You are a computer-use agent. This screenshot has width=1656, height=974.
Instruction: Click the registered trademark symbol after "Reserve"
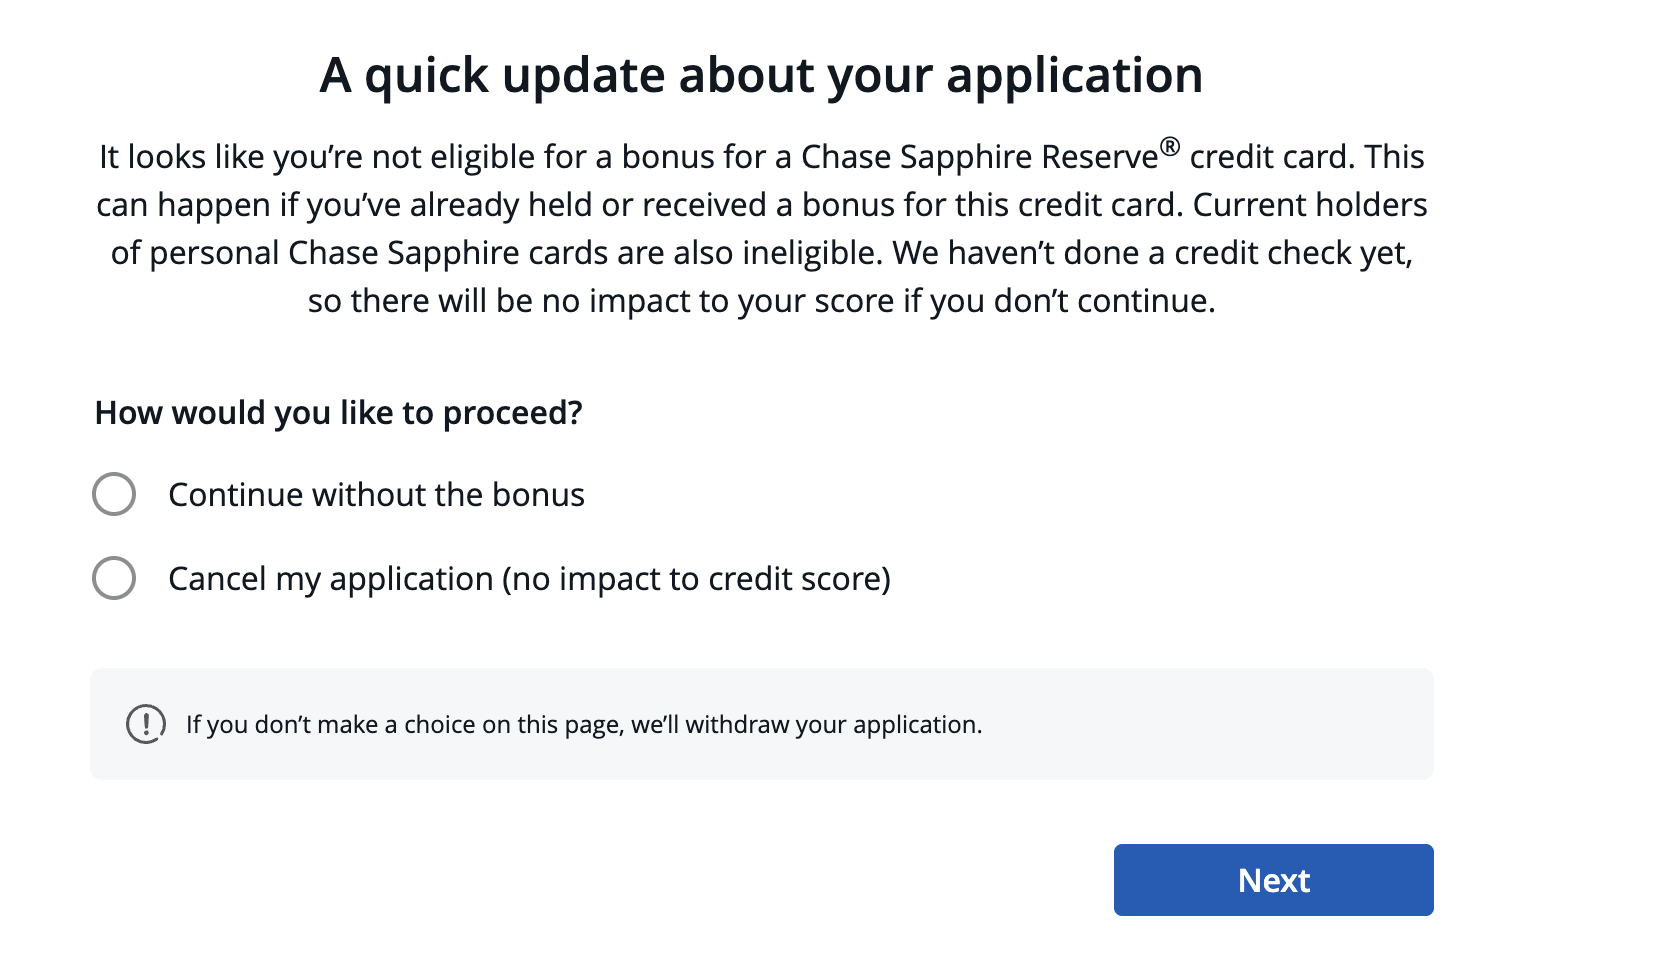pyautogui.click(x=1170, y=148)
